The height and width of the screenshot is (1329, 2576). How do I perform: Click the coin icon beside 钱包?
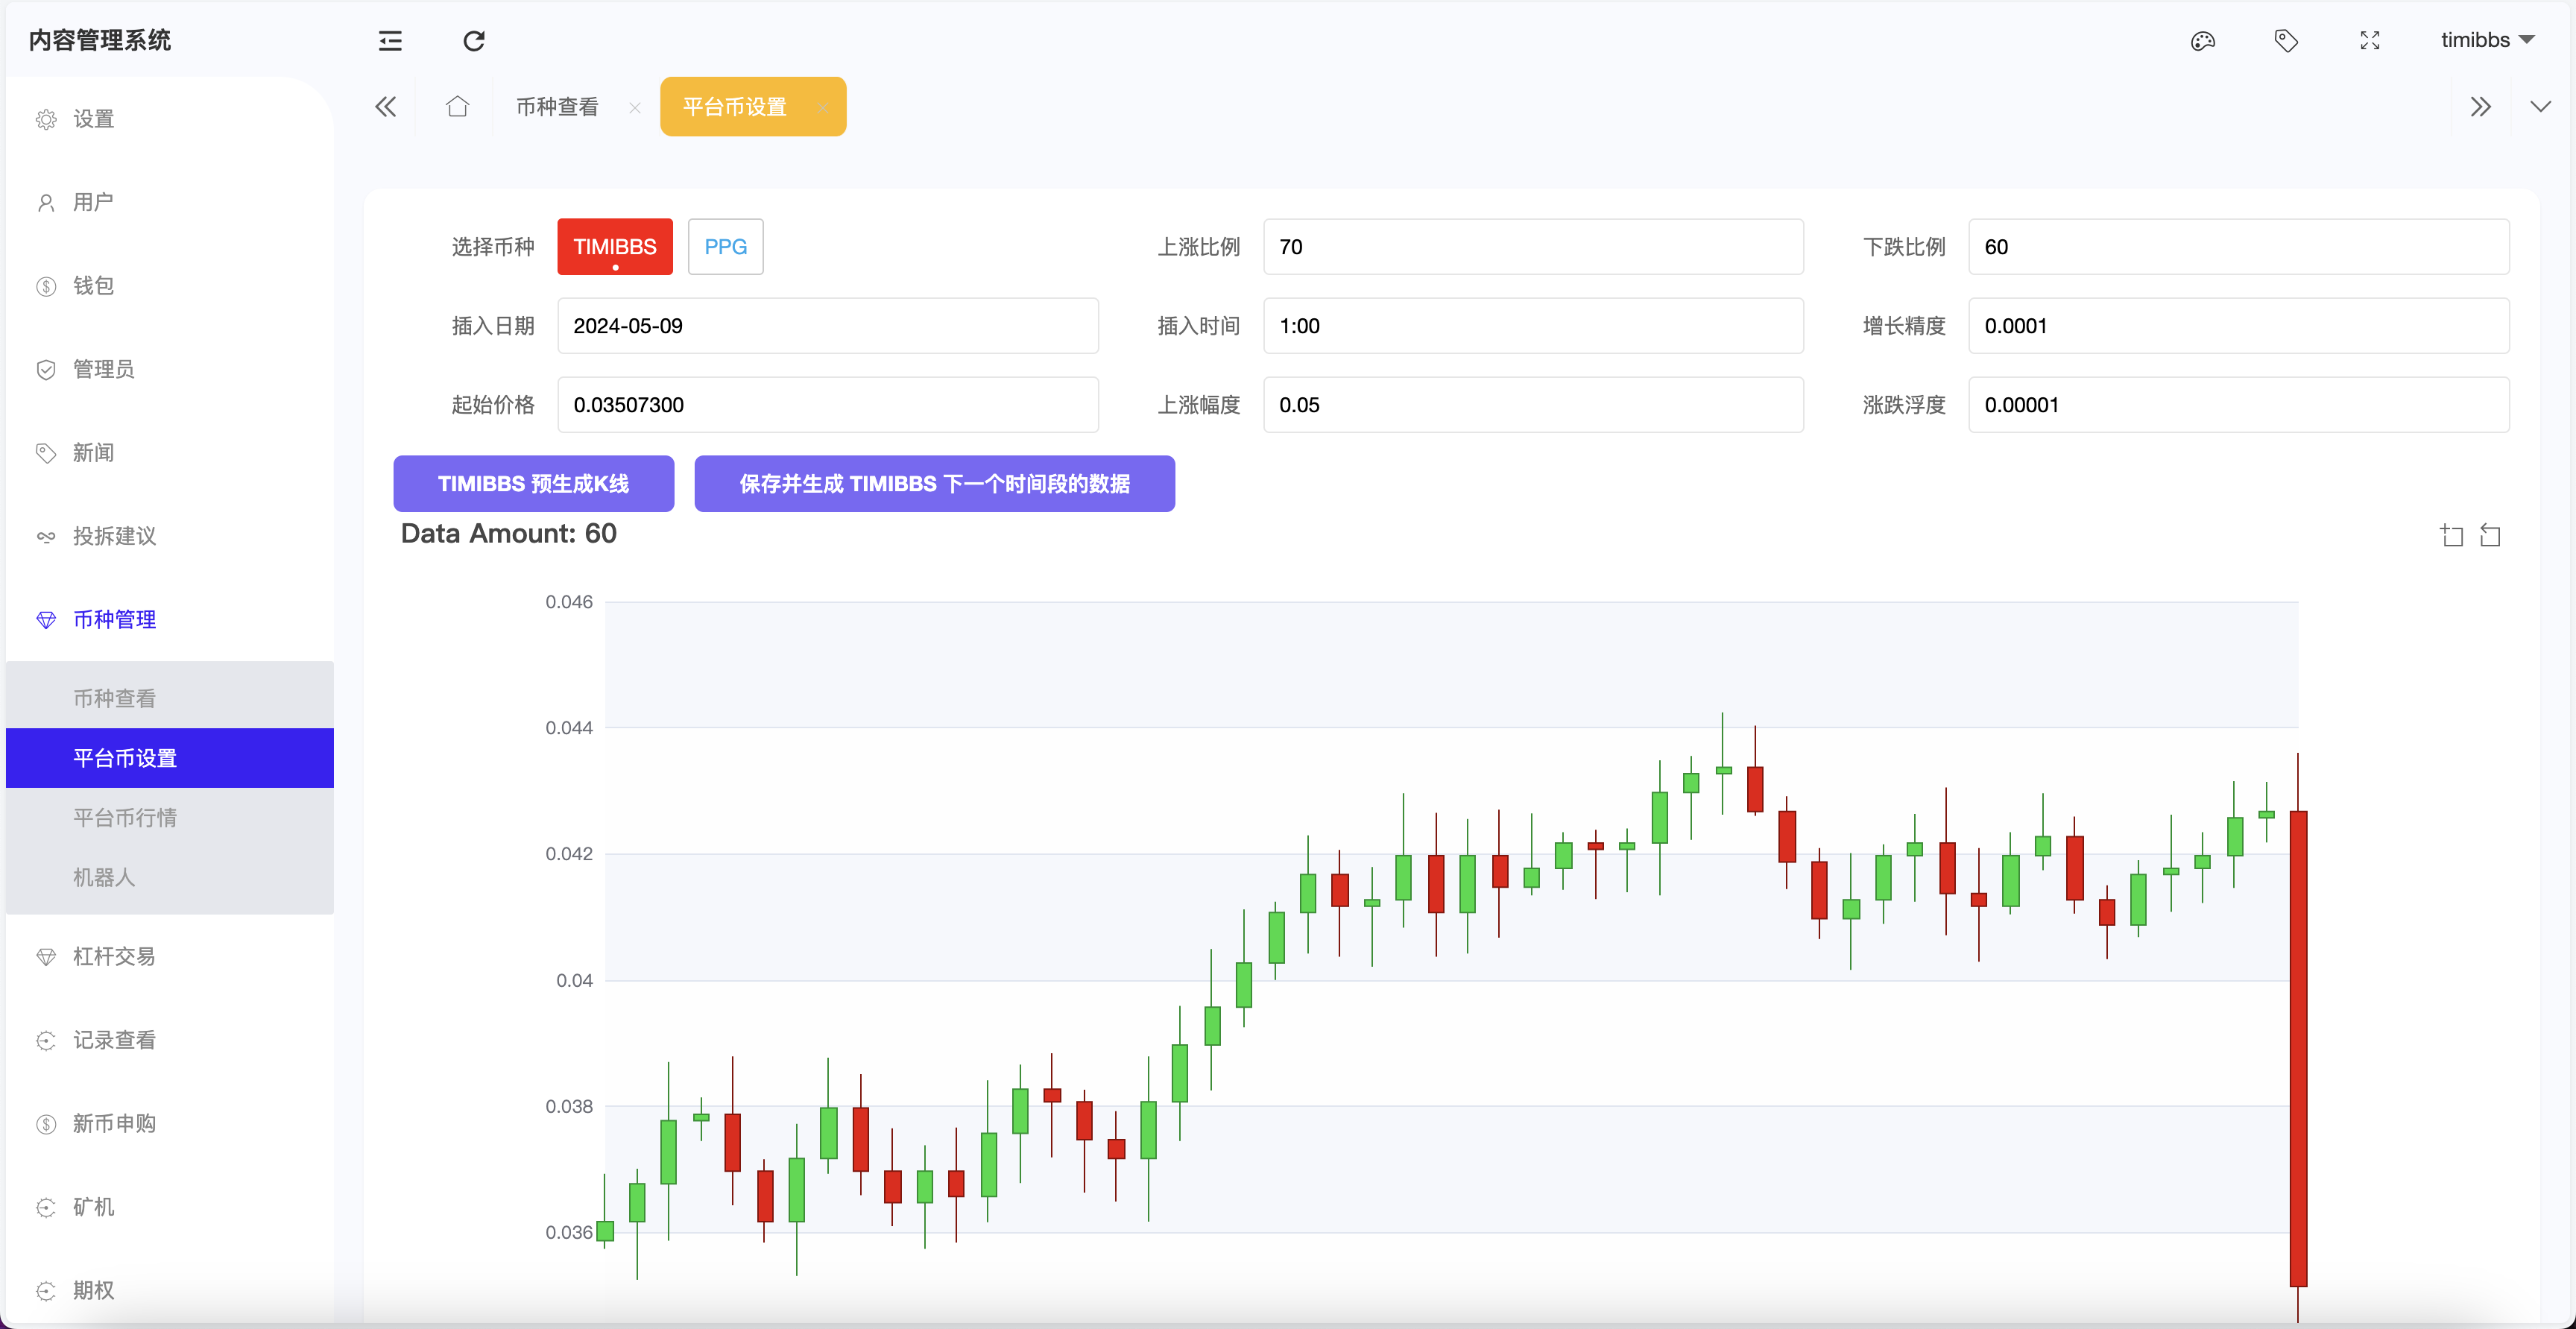[x=46, y=287]
